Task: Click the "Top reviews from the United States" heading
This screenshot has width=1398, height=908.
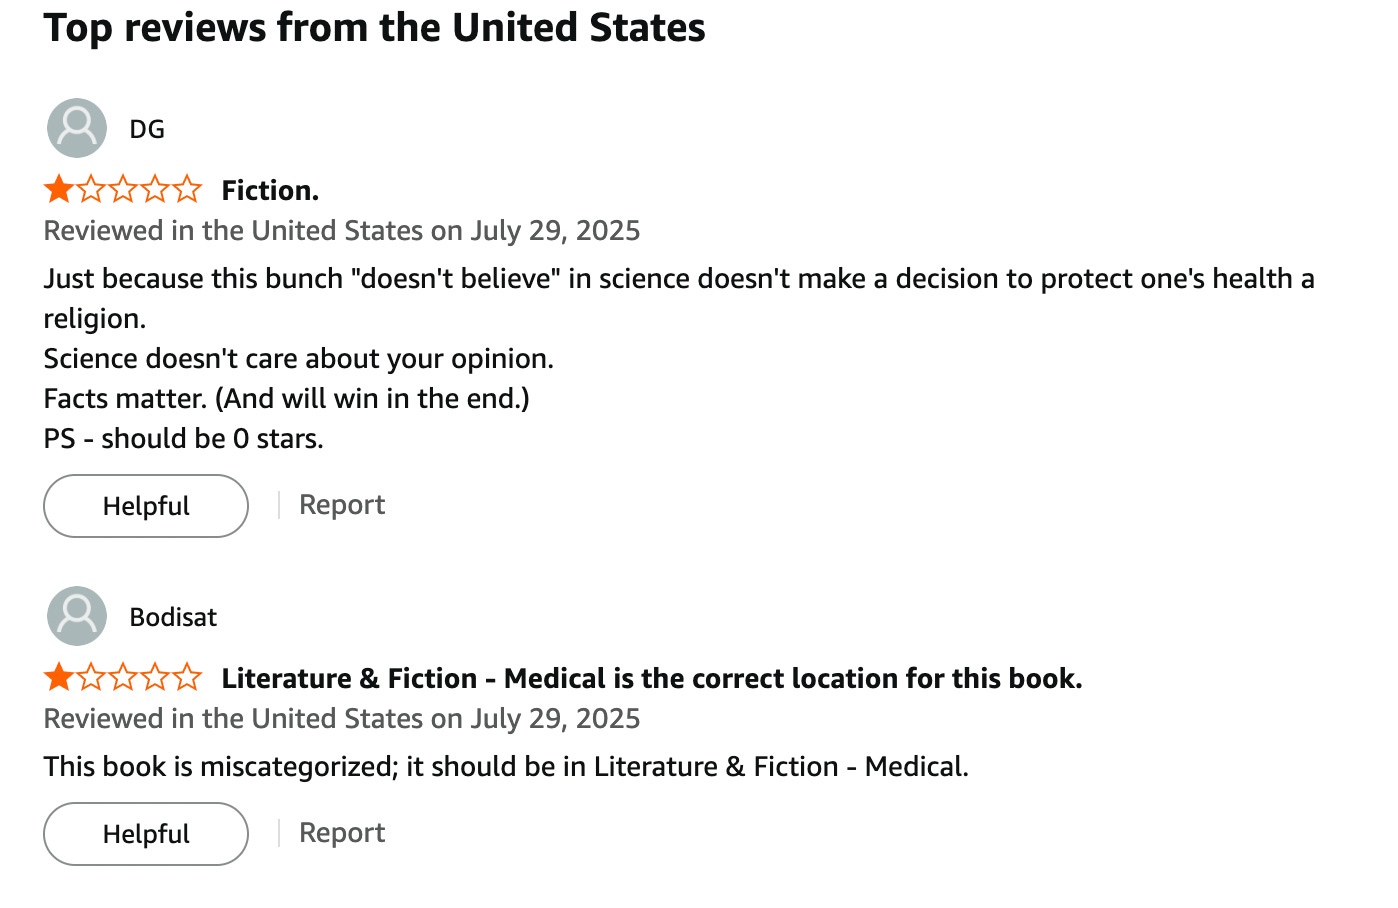Action: (x=374, y=28)
